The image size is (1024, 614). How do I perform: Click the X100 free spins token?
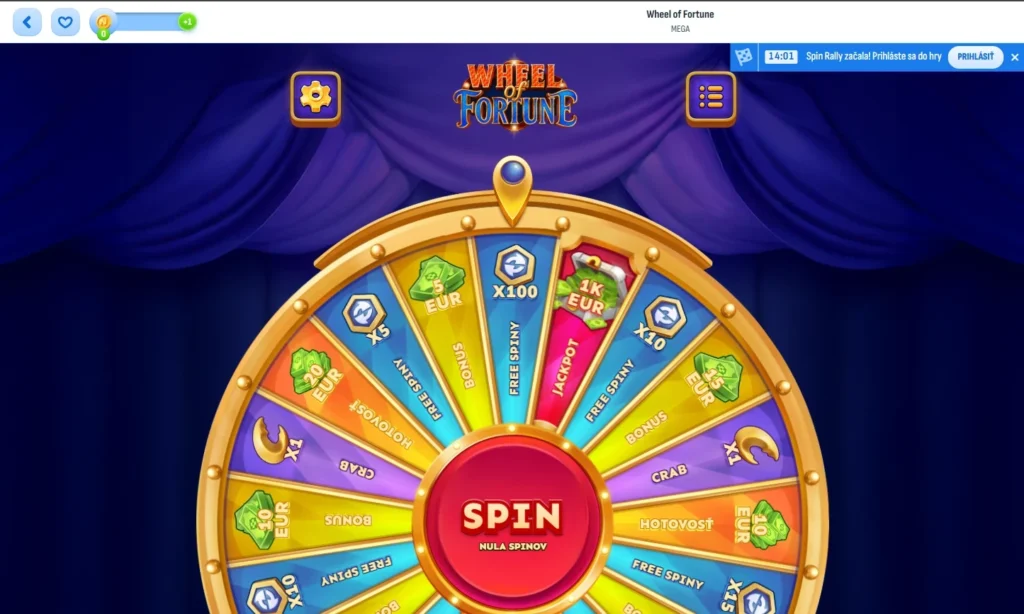[x=515, y=273]
